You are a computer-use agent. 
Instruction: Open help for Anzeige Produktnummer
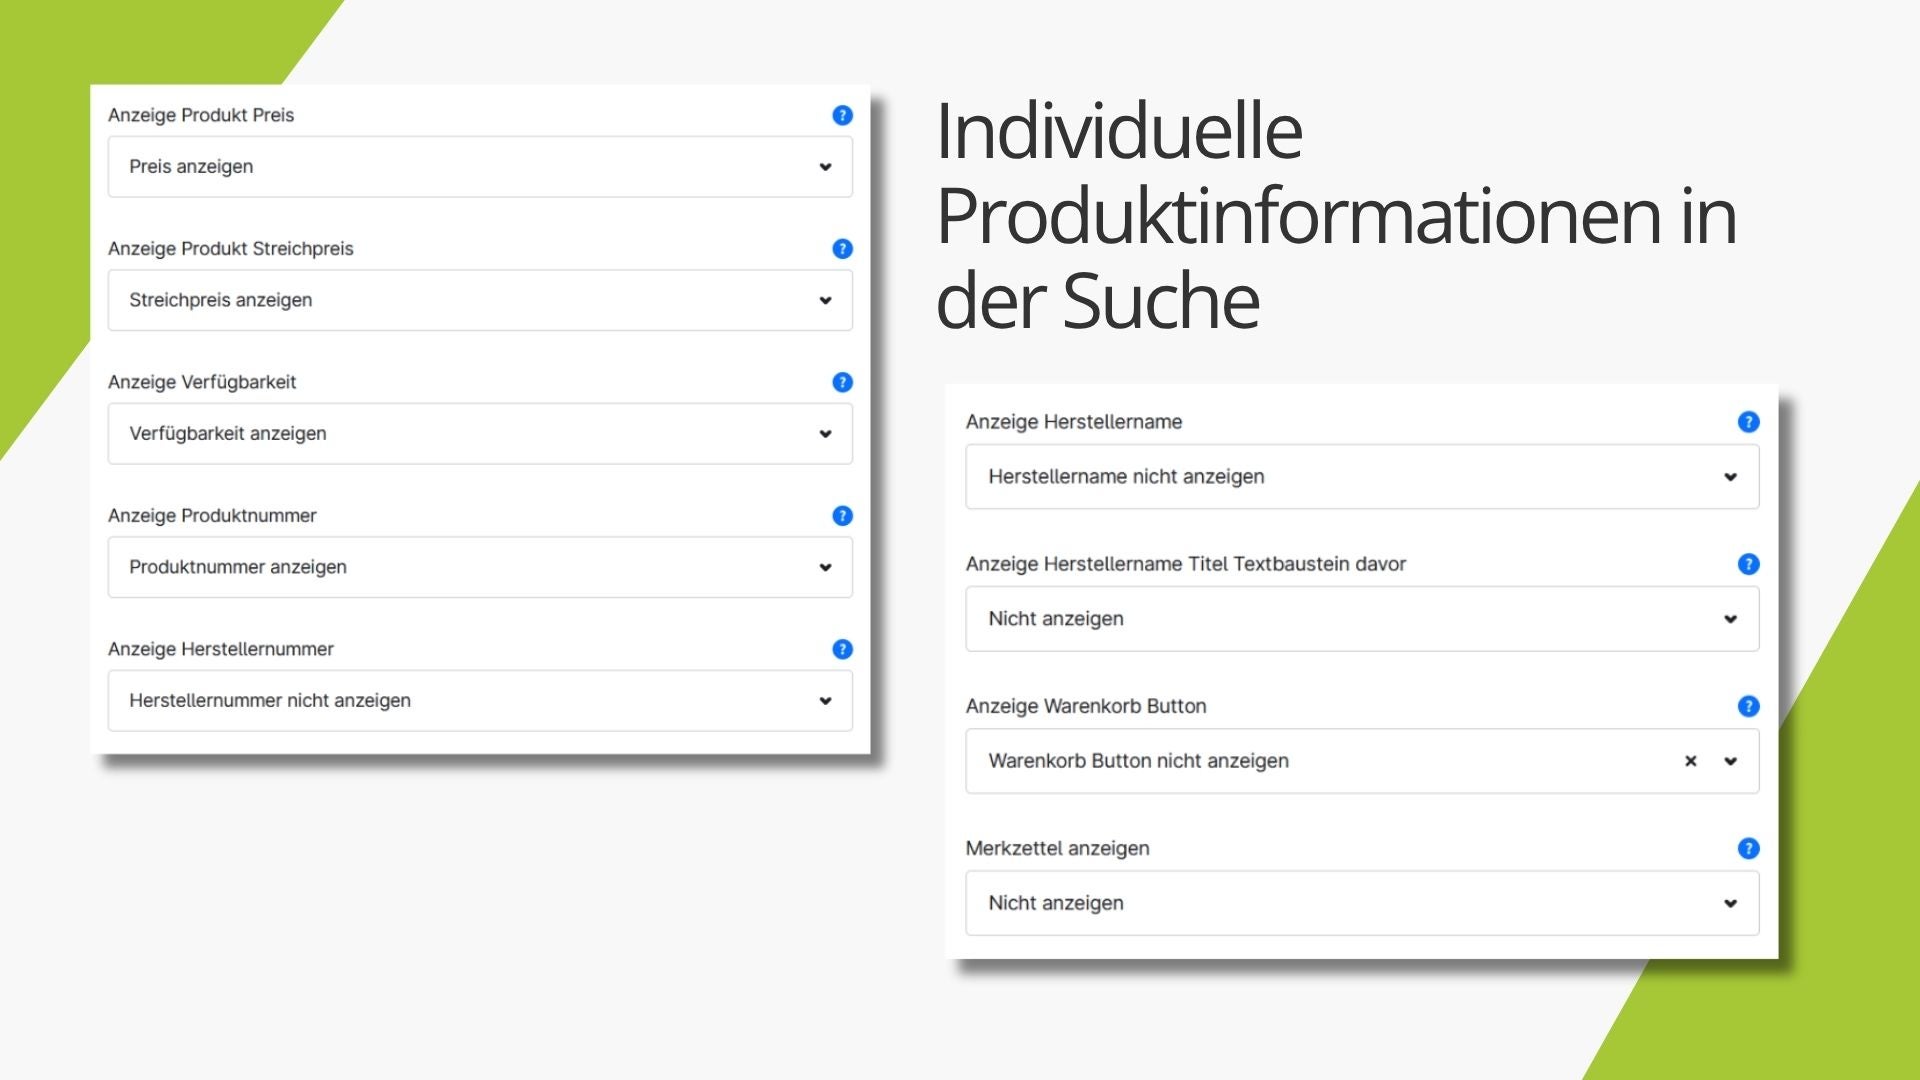tap(842, 516)
